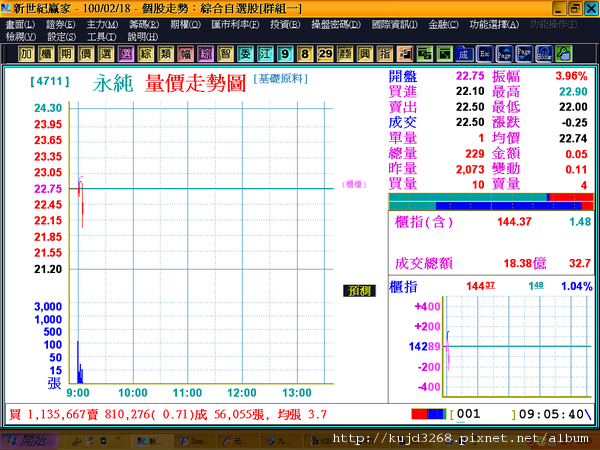The width and height of the screenshot is (600, 450).
Task: Click the Home toolbar button
Action: tap(544, 54)
